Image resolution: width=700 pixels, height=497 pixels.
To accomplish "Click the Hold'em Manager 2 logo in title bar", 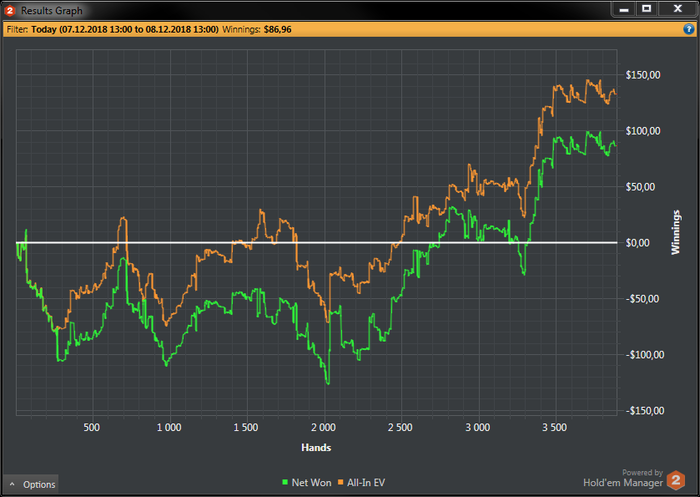I will point(10,10).
